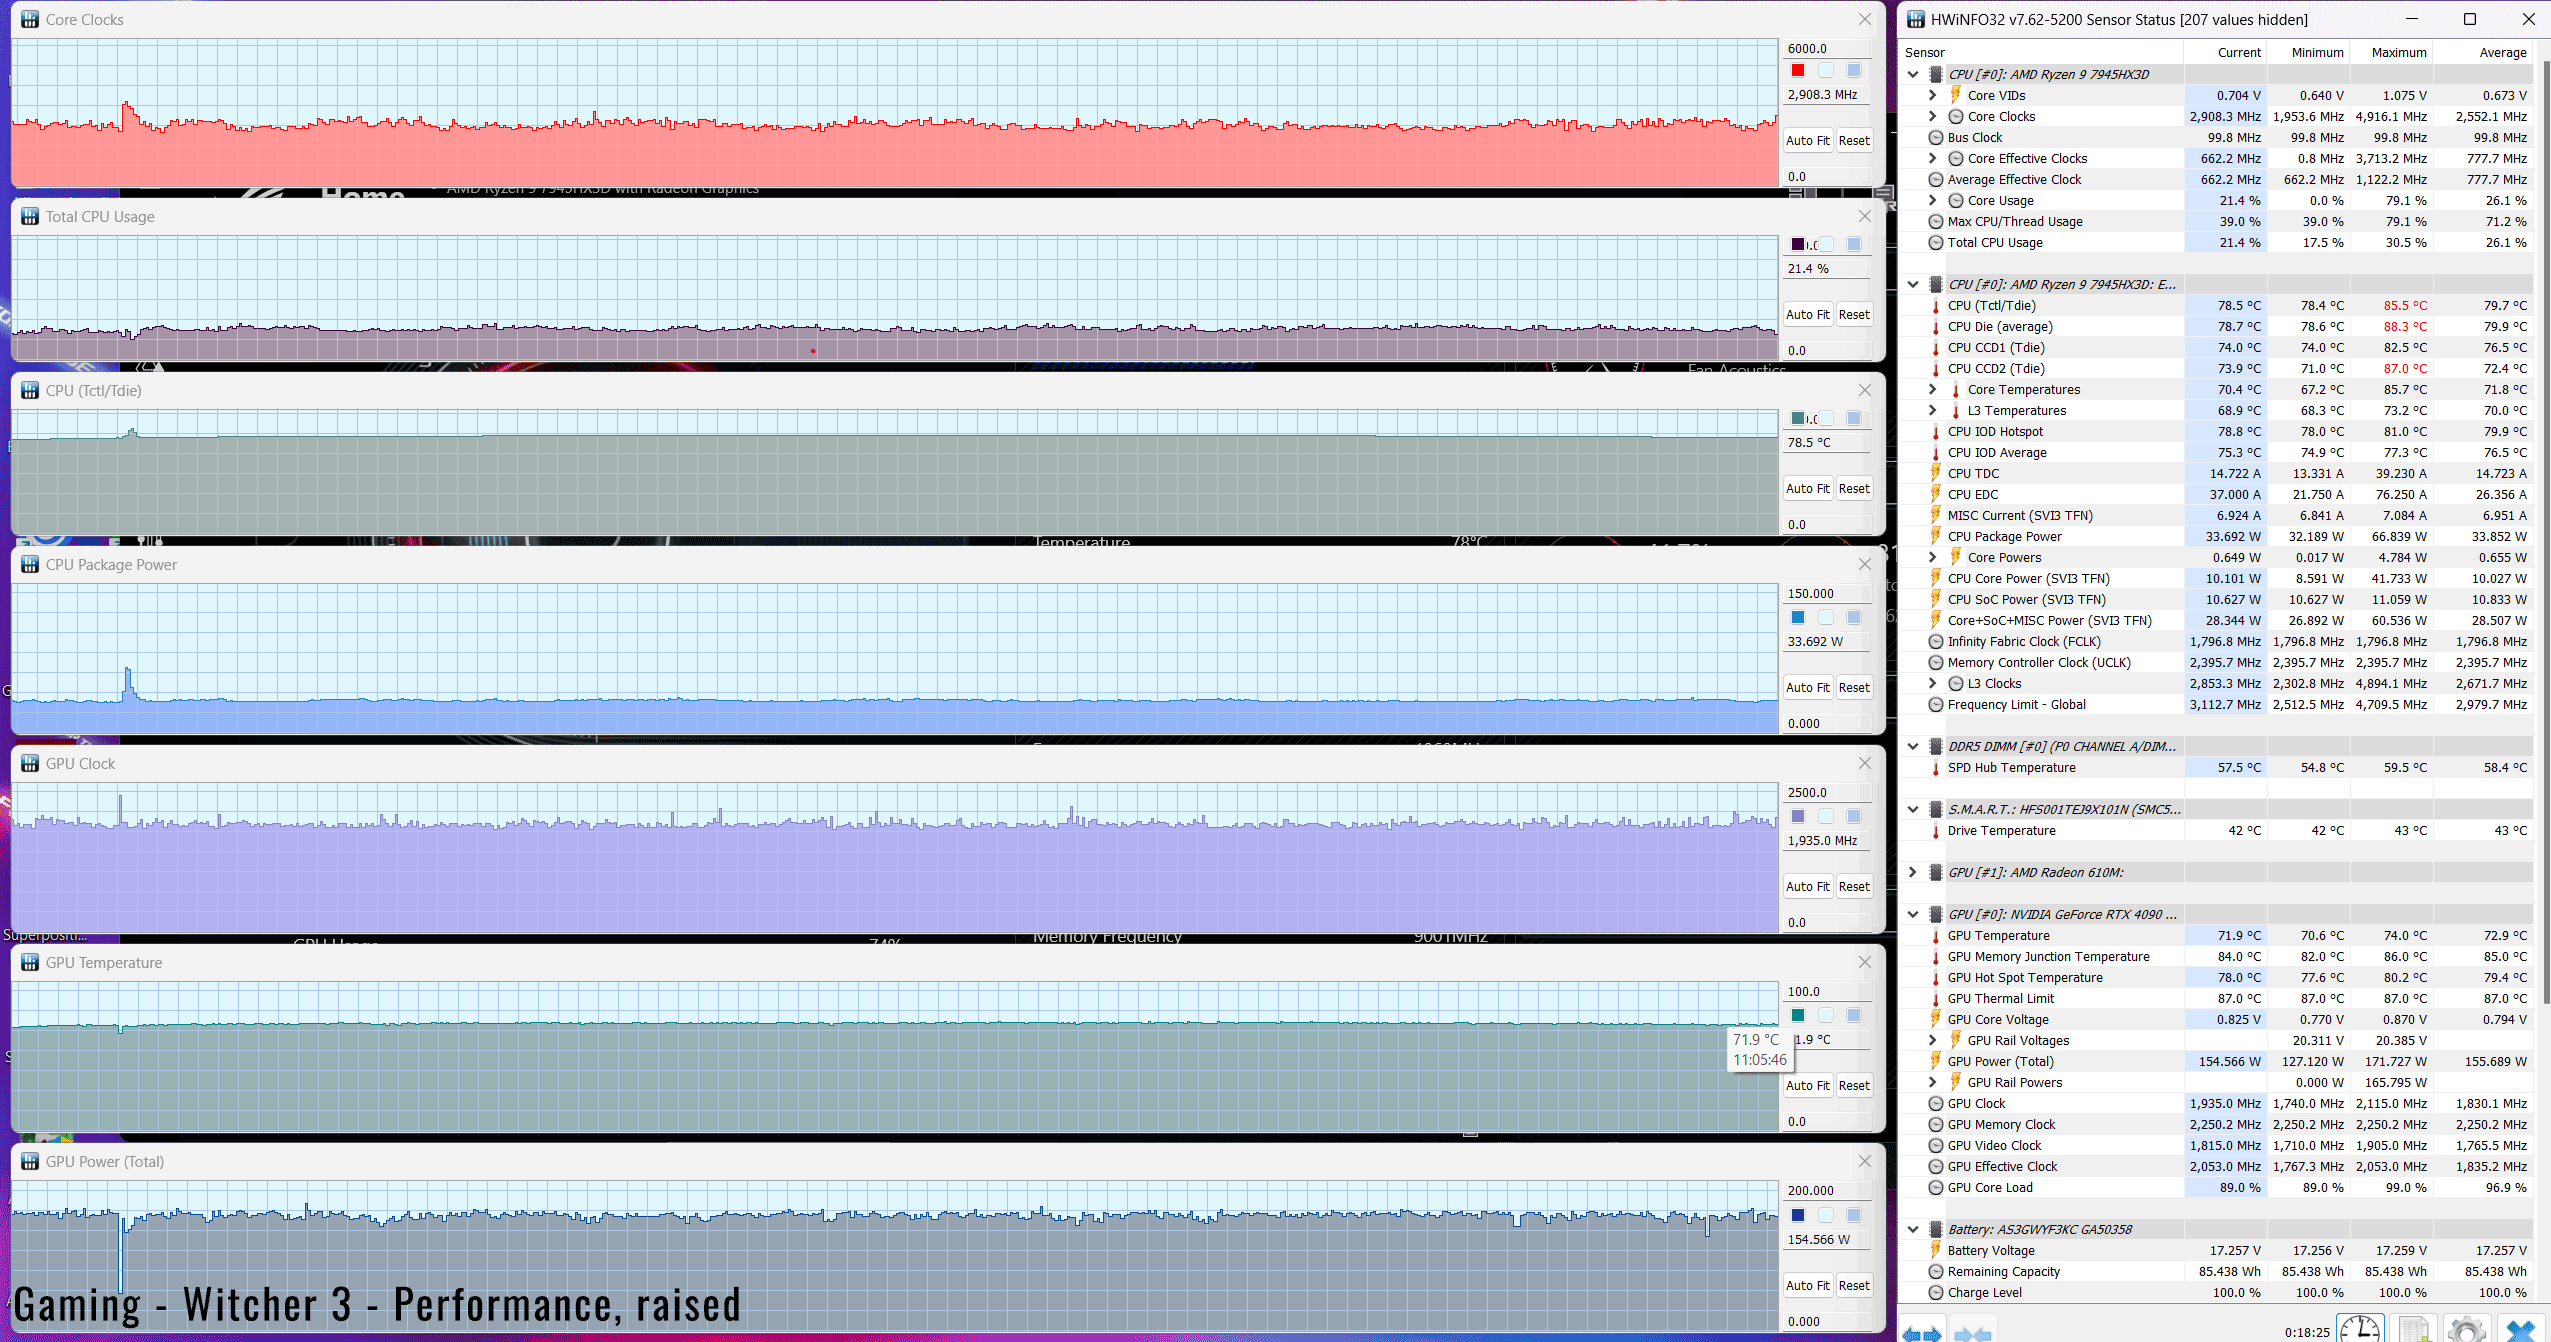Click the logging spreadsheet icon
Image resolution: width=2551 pixels, height=1342 pixels.
pyautogui.click(x=2414, y=1330)
